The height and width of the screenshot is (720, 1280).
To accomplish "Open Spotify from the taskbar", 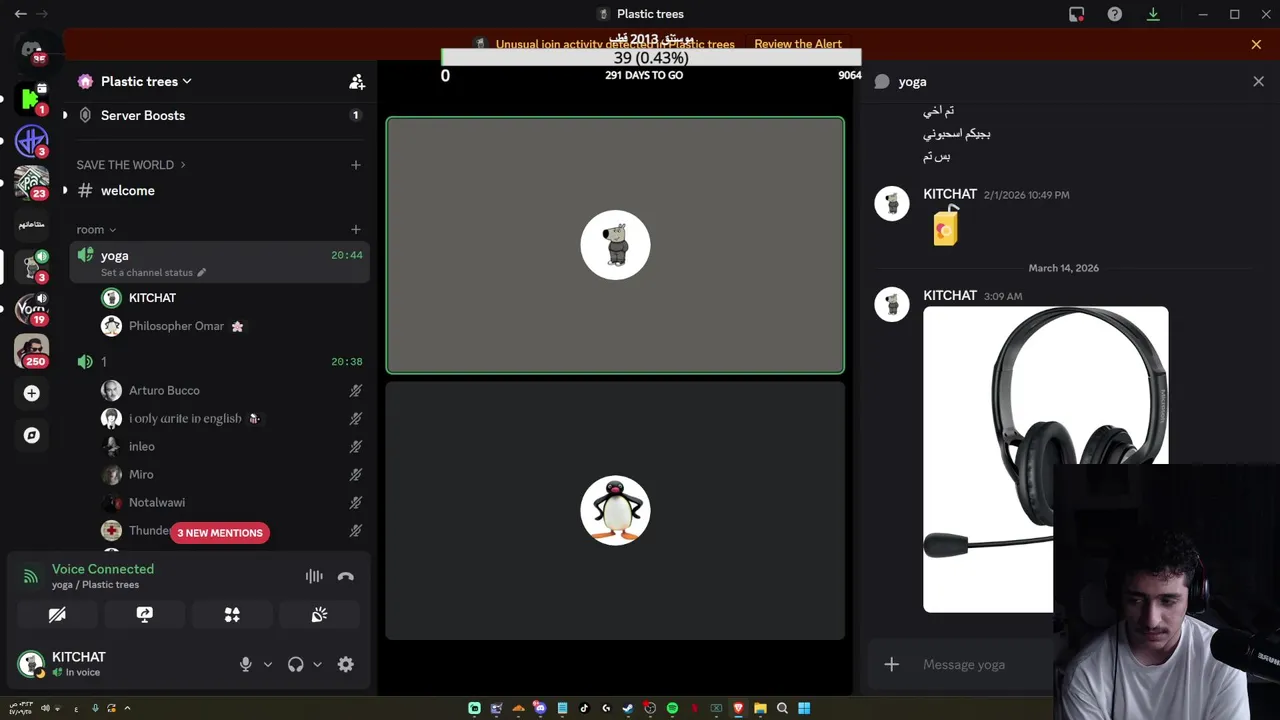I will pos(672,708).
